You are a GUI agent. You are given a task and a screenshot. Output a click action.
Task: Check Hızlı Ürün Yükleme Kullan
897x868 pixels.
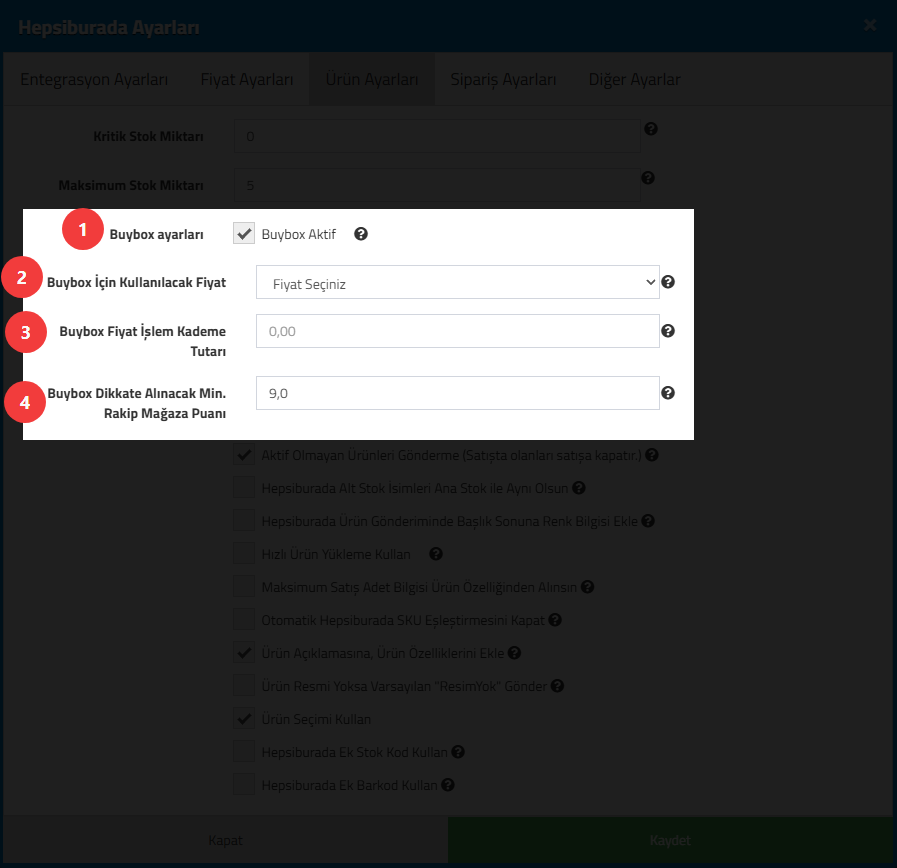(244, 554)
